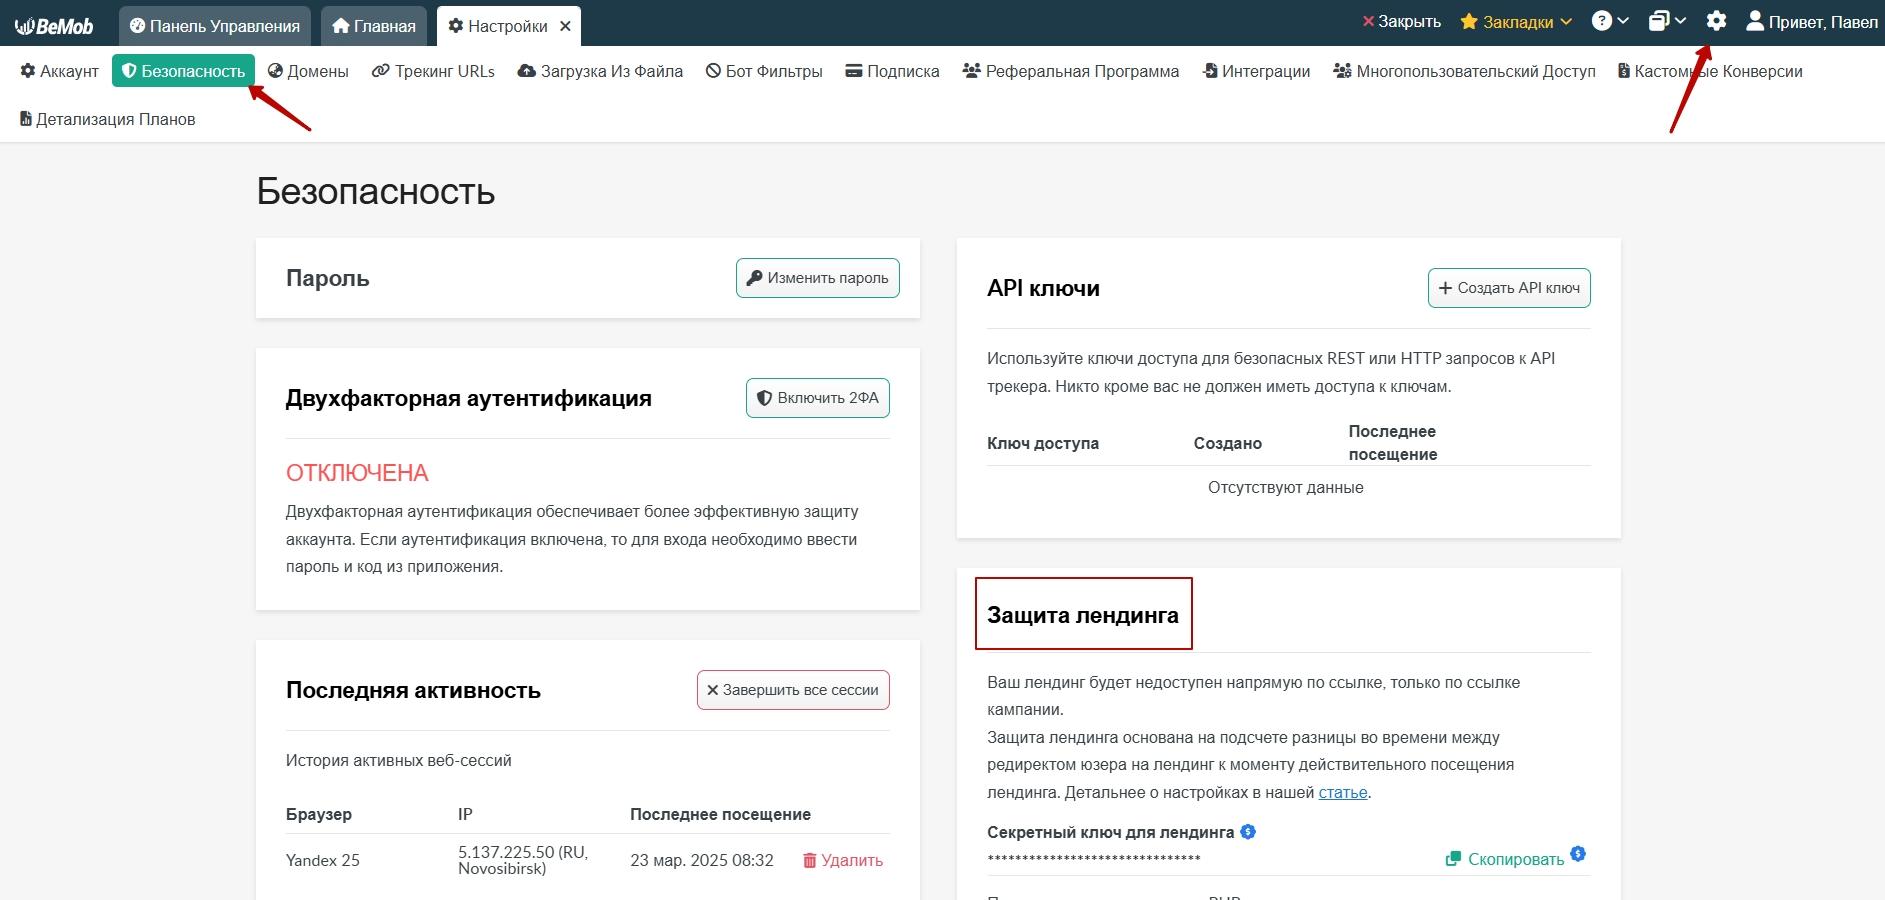Click the Создано column header
1885x900 pixels.
pos(1228,443)
